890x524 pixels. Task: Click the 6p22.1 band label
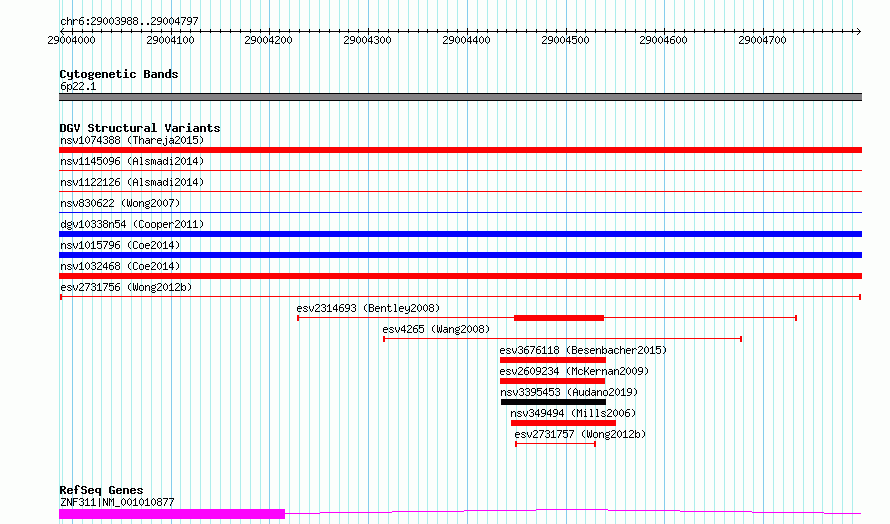(78, 86)
